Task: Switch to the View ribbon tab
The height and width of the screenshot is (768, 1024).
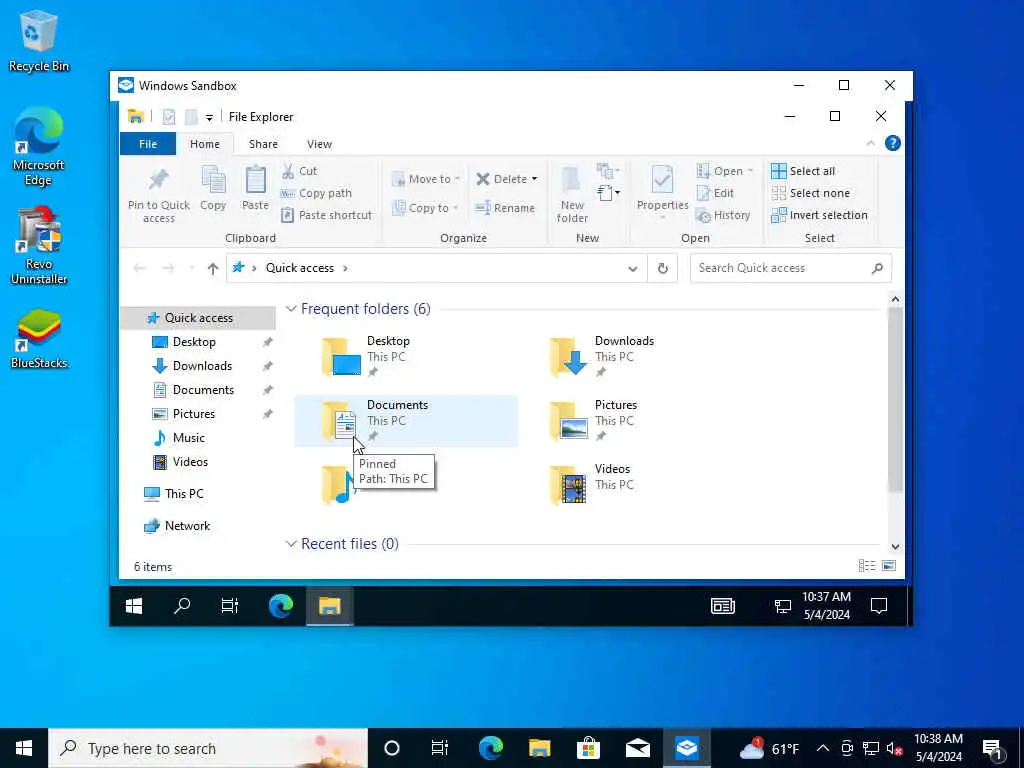Action: tap(319, 144)
